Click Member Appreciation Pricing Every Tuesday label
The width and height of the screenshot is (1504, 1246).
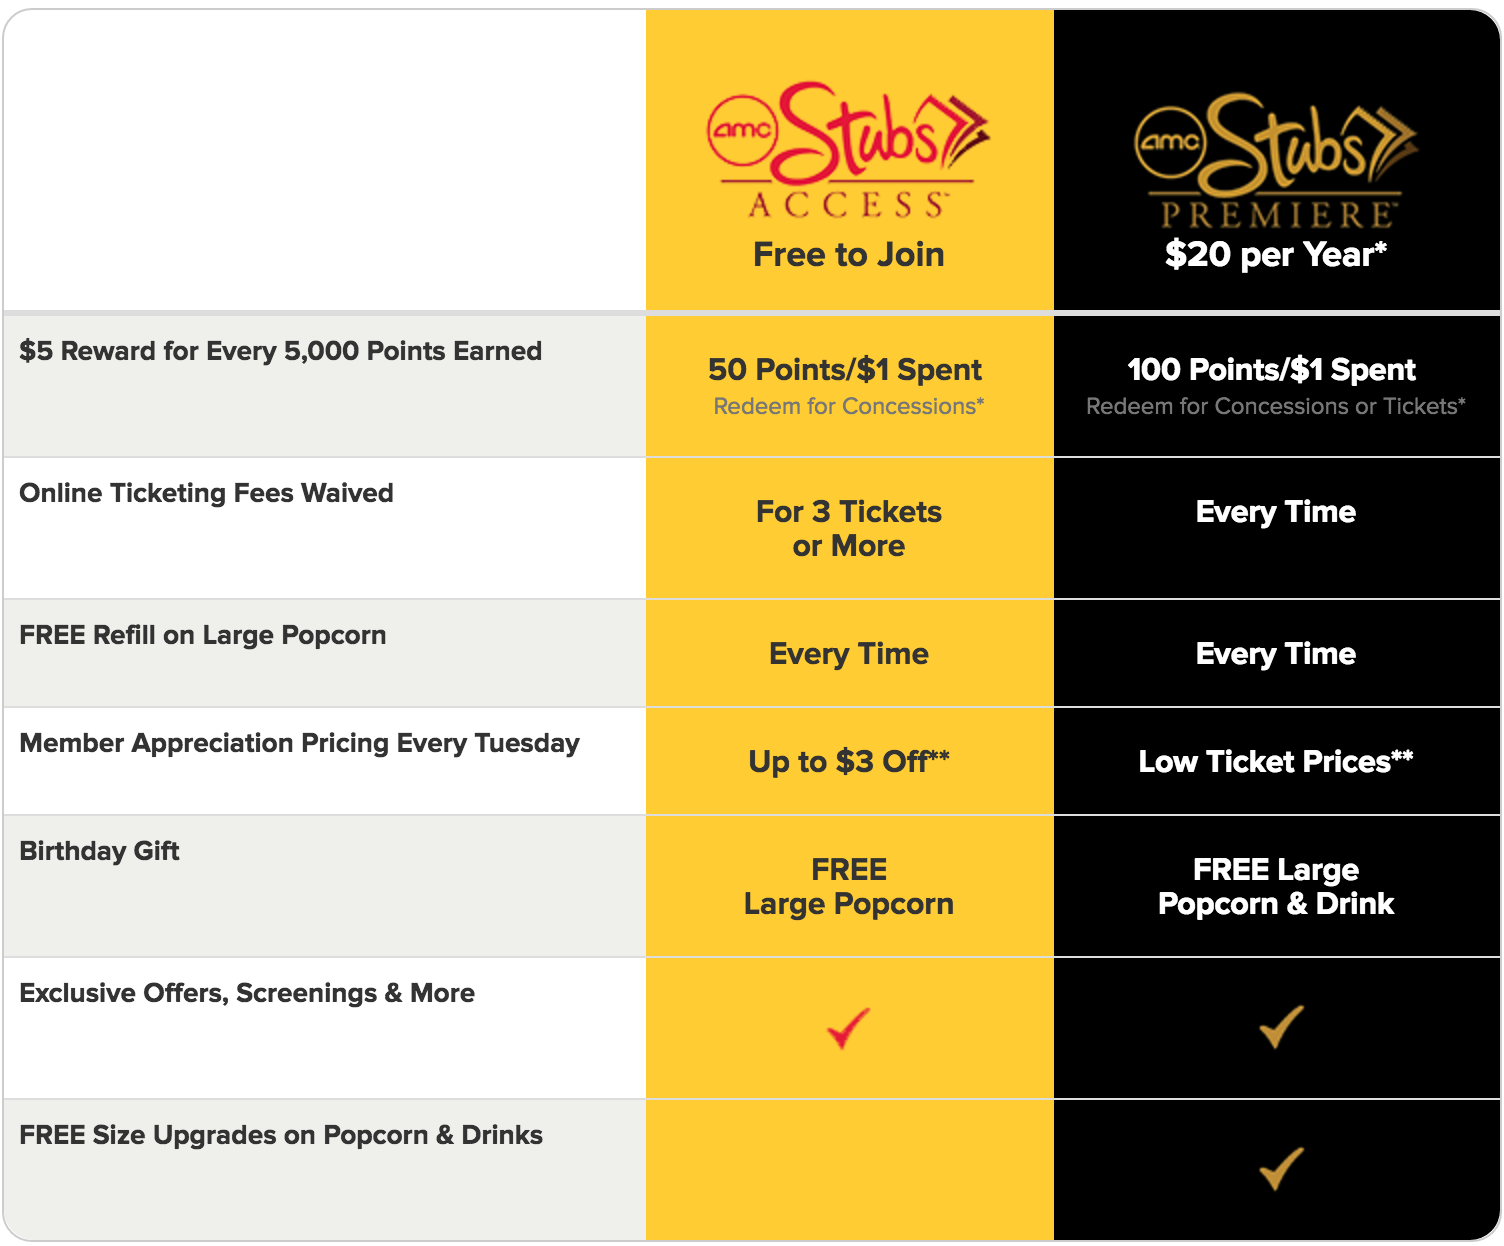(x=300, y=743)
